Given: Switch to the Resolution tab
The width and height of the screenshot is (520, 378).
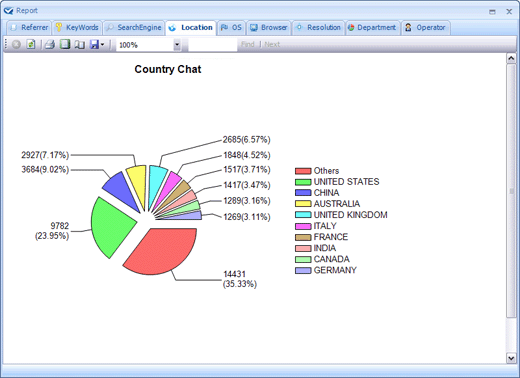Looking at the screenshot, I should click(x=318, y=28).
